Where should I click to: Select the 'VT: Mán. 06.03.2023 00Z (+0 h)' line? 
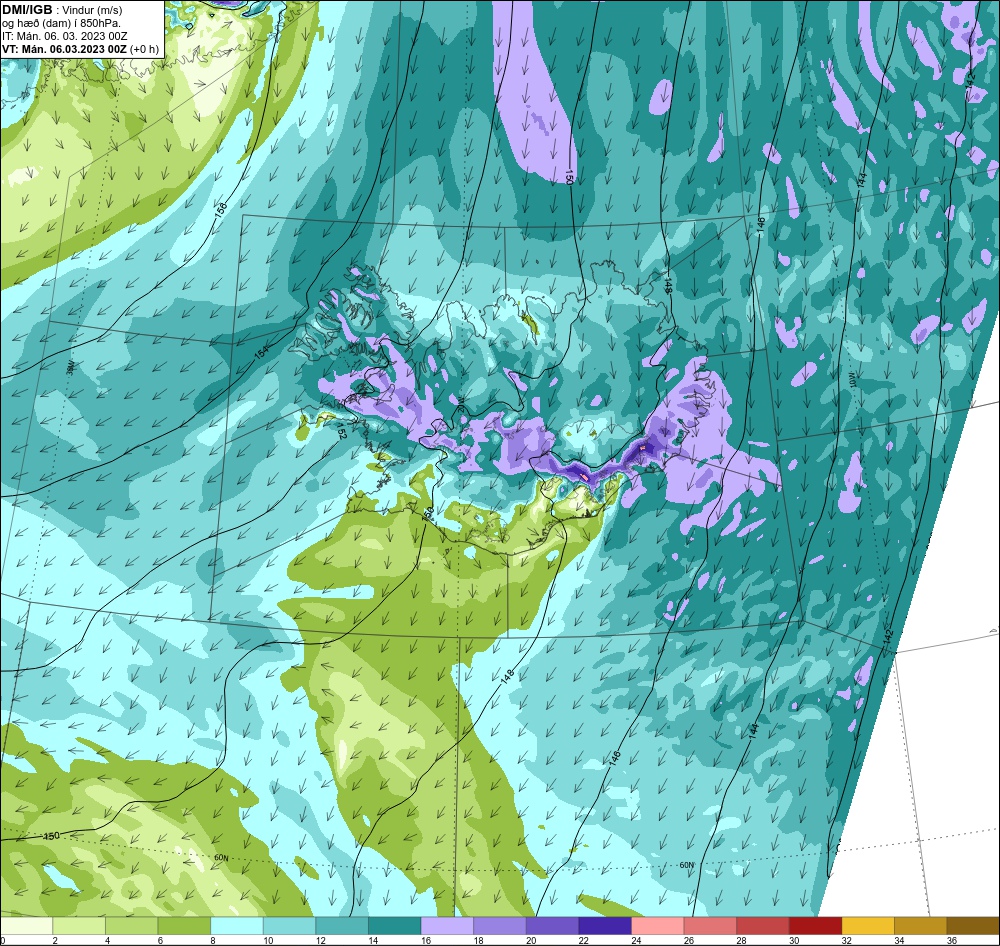80,49
